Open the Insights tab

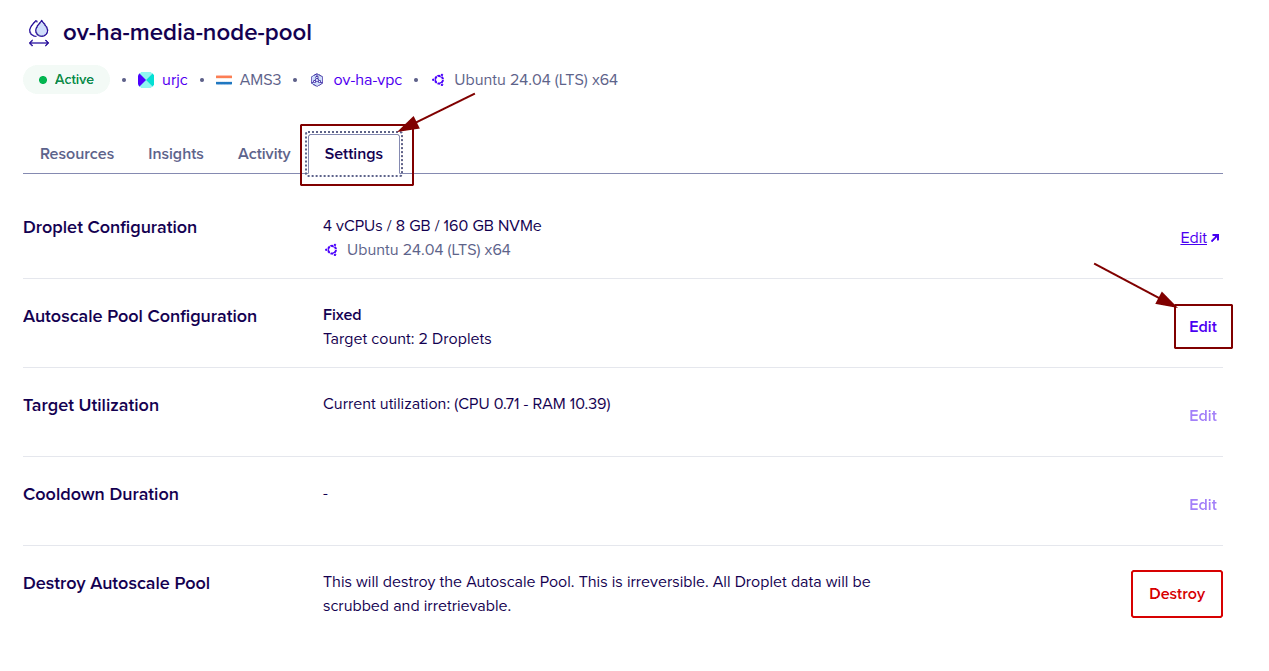pyautogui.click(x=175, y=153)
